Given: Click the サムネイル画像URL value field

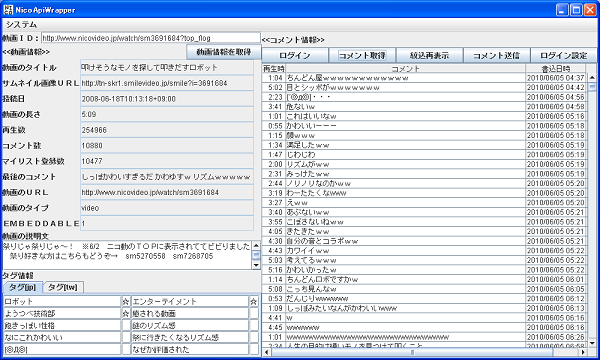Looking at the screenshot, I should tap(167, 83).
